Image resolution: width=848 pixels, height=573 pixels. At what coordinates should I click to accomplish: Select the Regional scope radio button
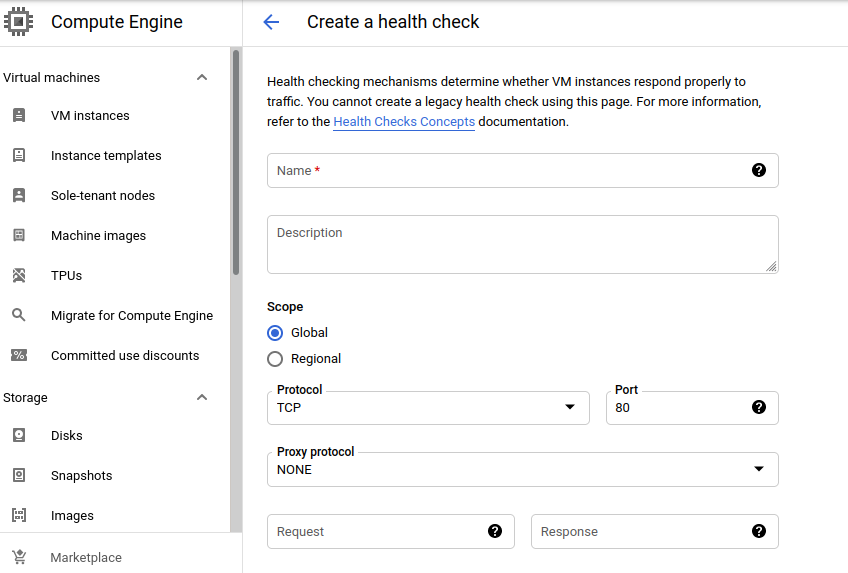pos(275,359)
